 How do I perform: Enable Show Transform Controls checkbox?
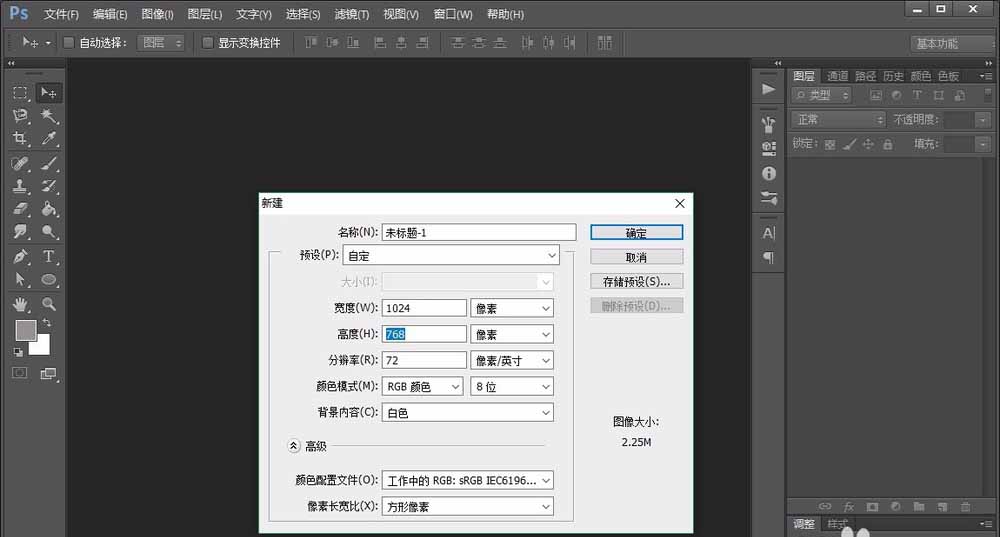(207, 43)
